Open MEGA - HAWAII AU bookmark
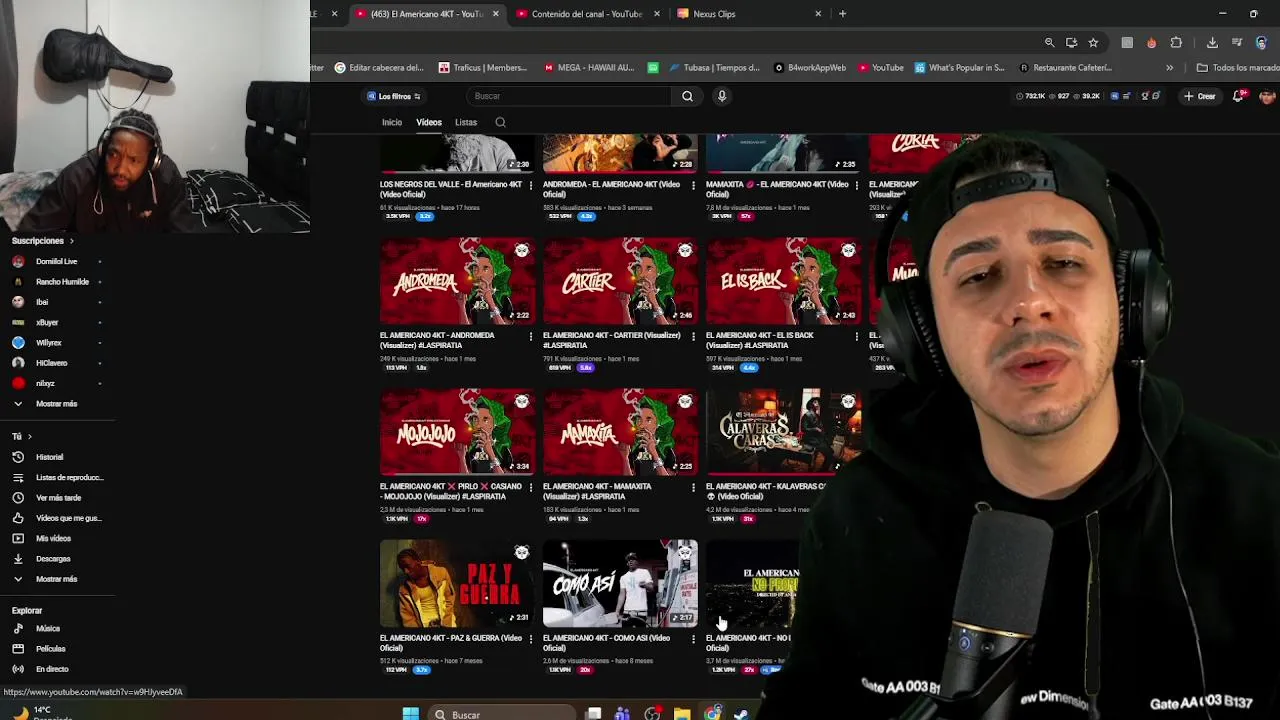Viewport: 1280px width, 720px height. (x=589, y=68)
